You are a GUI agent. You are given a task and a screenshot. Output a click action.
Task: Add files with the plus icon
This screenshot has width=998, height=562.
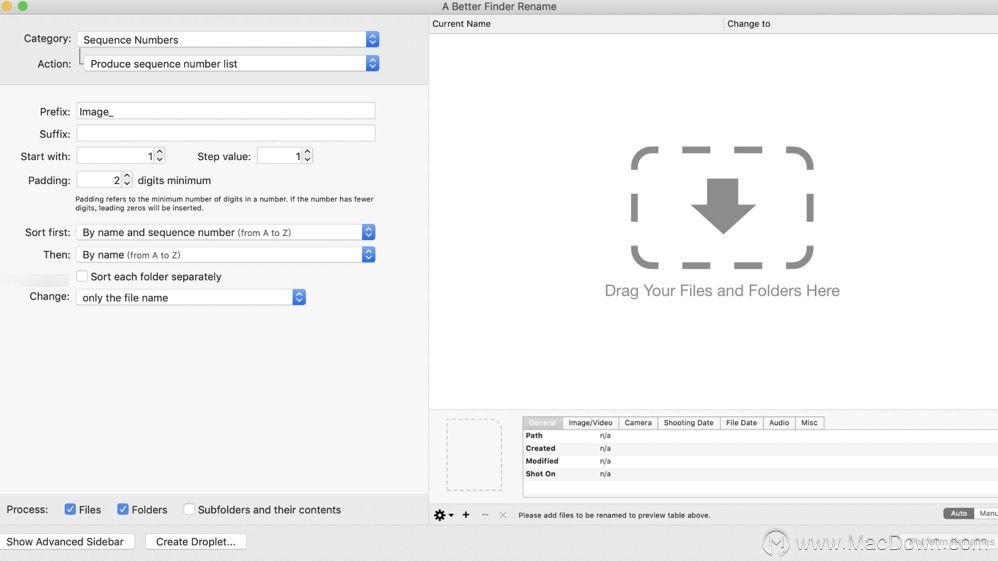click(466, 514)
